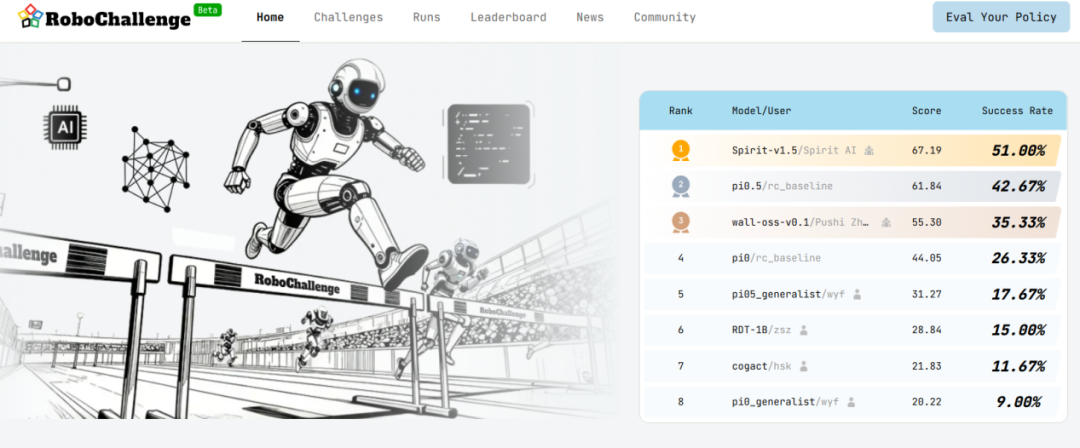Screen dimensions: 1080x448
Task: Open the Spirit-v1.5 model entry
Action: 794,150
